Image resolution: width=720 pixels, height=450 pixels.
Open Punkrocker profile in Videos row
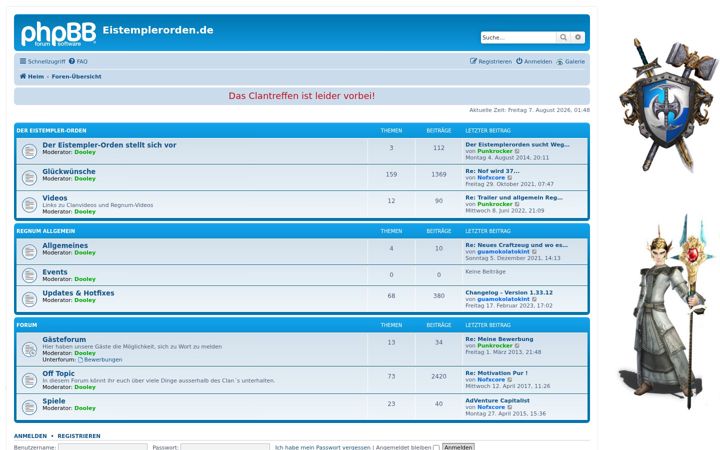click(495, 204)
